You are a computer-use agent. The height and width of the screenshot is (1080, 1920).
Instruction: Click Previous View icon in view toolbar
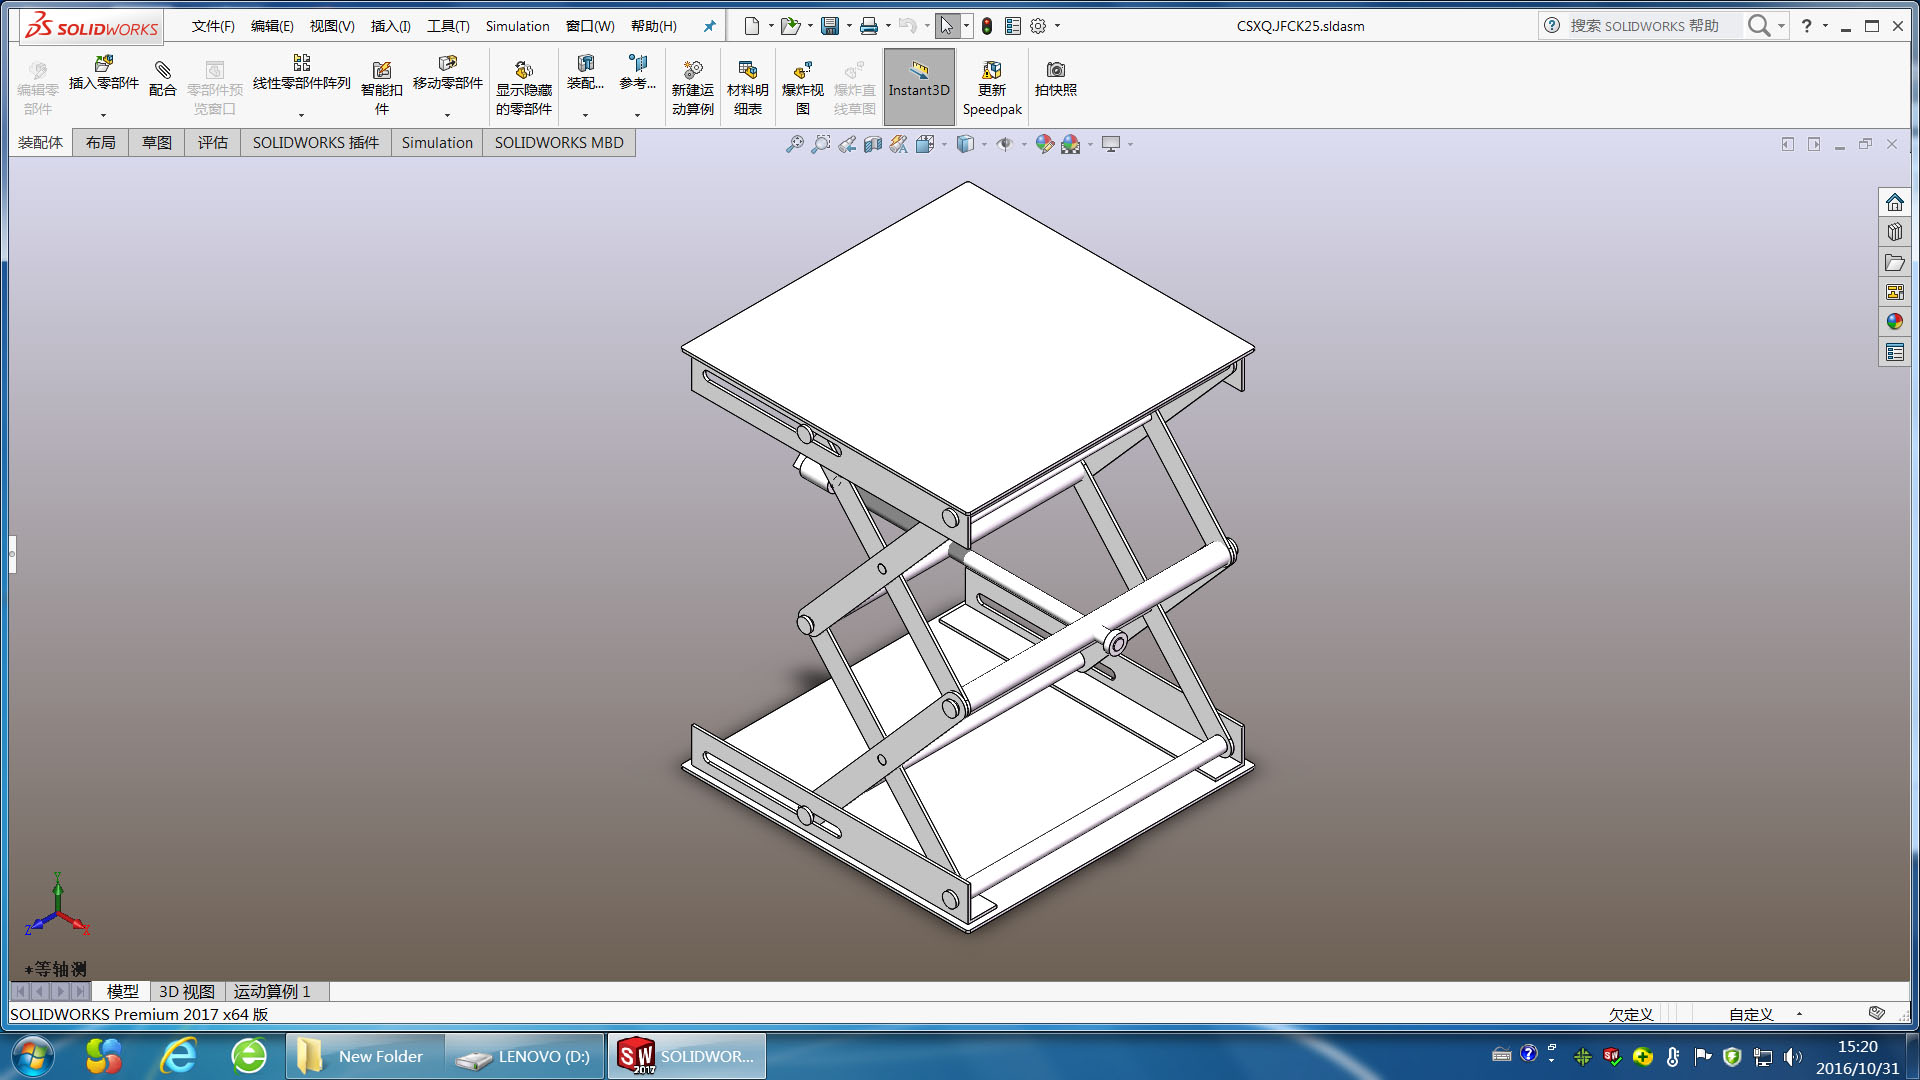pyautogui.click(x=847, y=144)
